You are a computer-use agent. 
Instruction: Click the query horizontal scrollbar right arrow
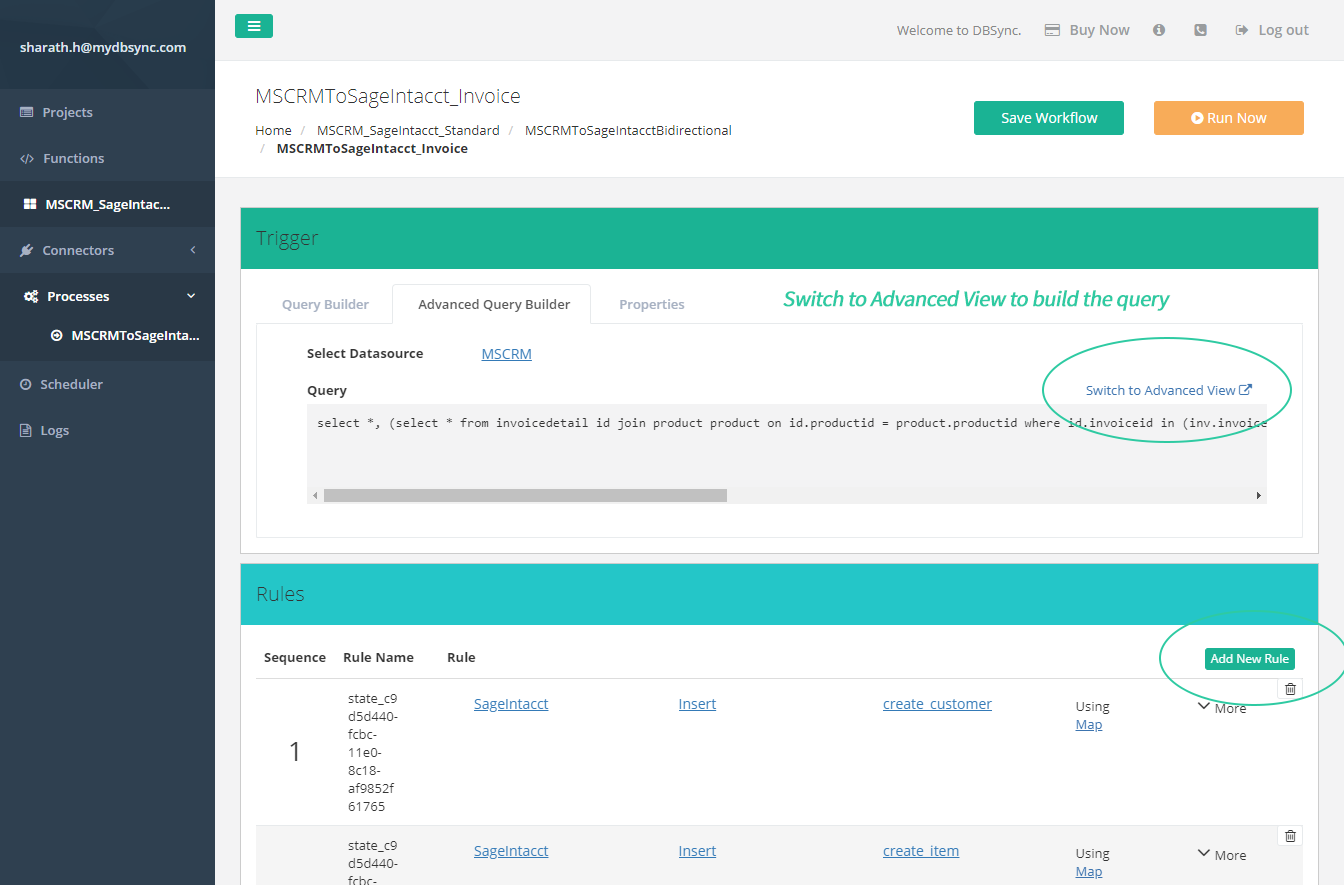1258,495
